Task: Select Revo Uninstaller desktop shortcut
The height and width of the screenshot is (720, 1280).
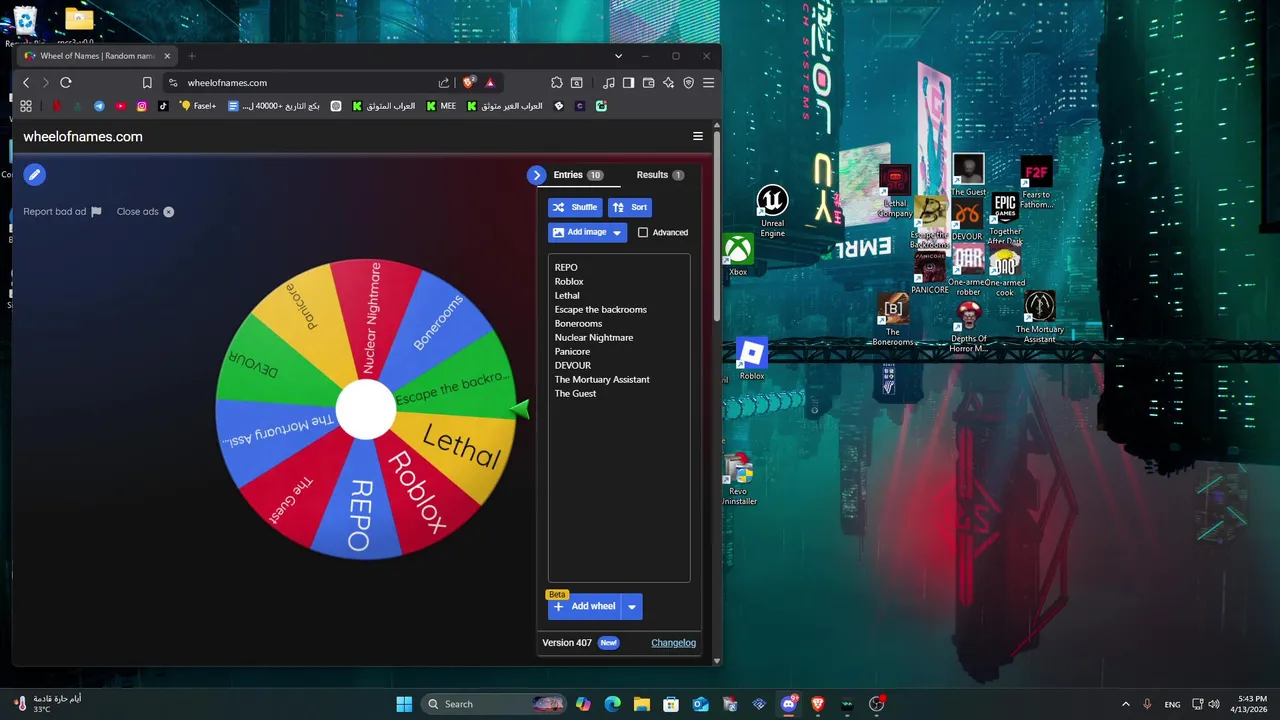Action: coord(738,480)
